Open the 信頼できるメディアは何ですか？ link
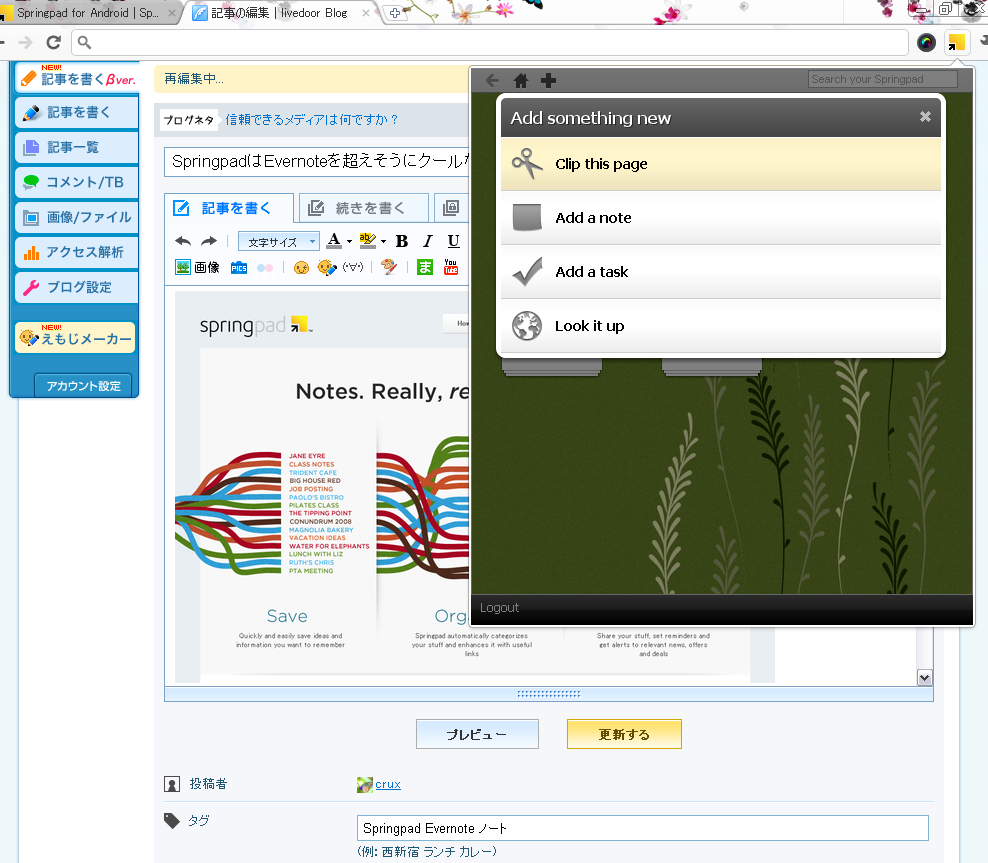Screen dimensions: 988x863 (312, 119)
